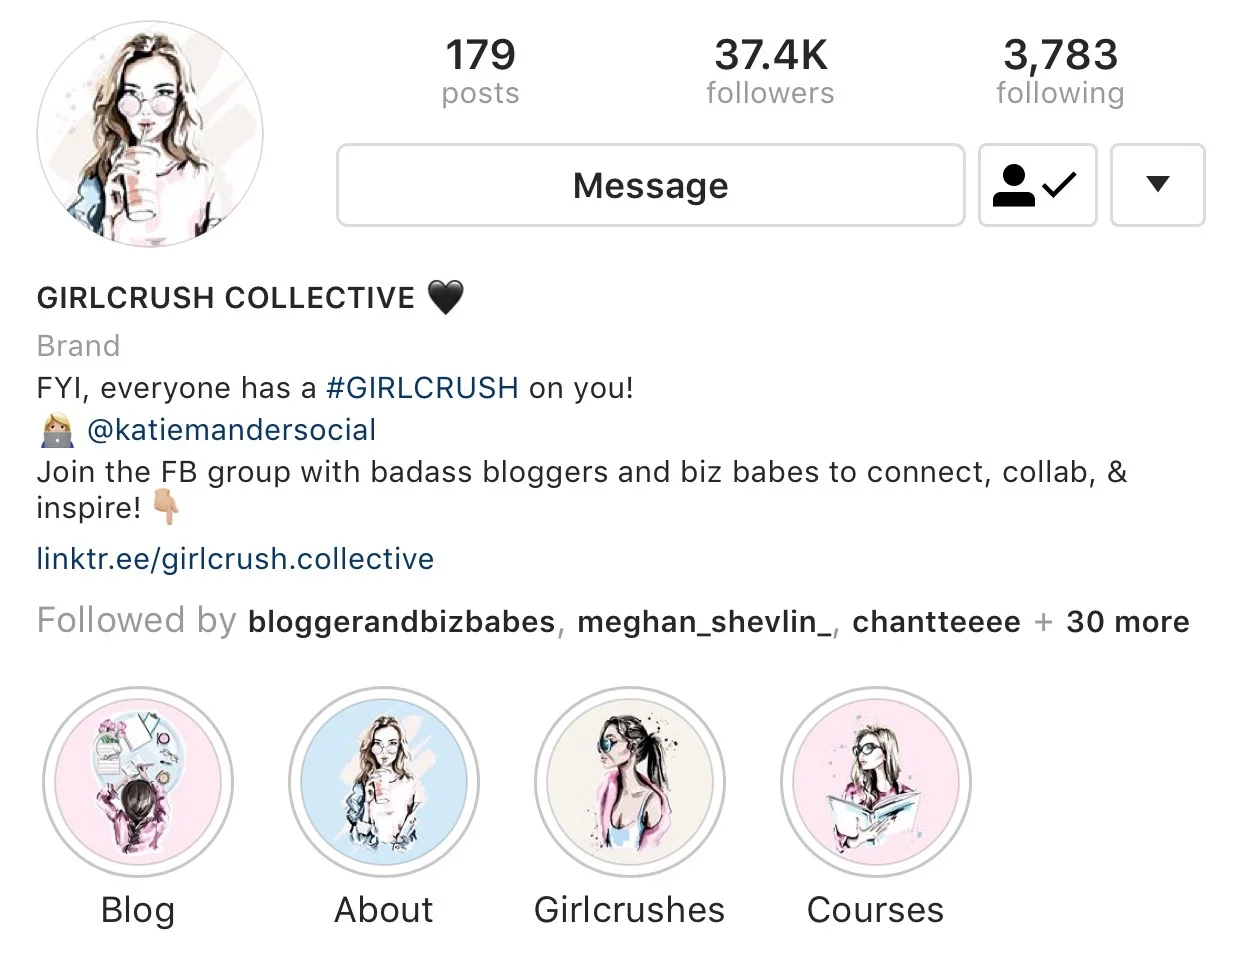Expand suggested accounts with the down arrow
1242x959 pixels.
click(x=1157, y=185)
